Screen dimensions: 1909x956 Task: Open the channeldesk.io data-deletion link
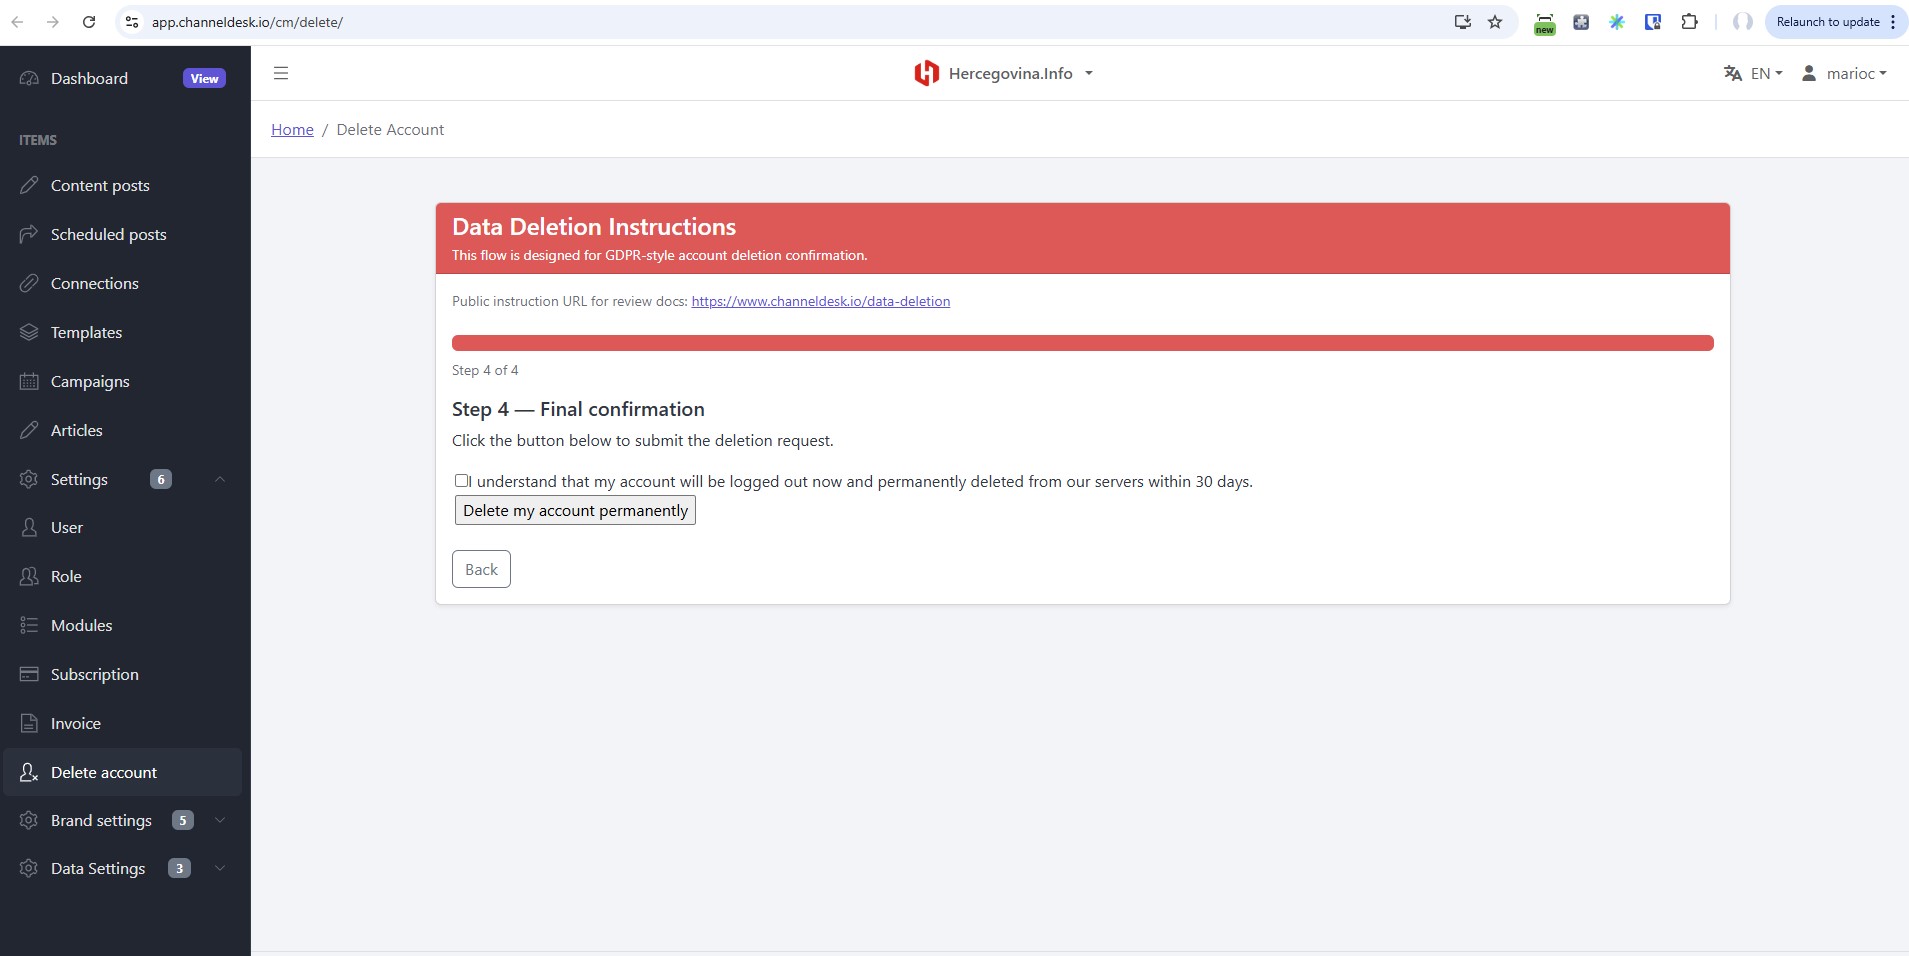(x=820, y=301)
